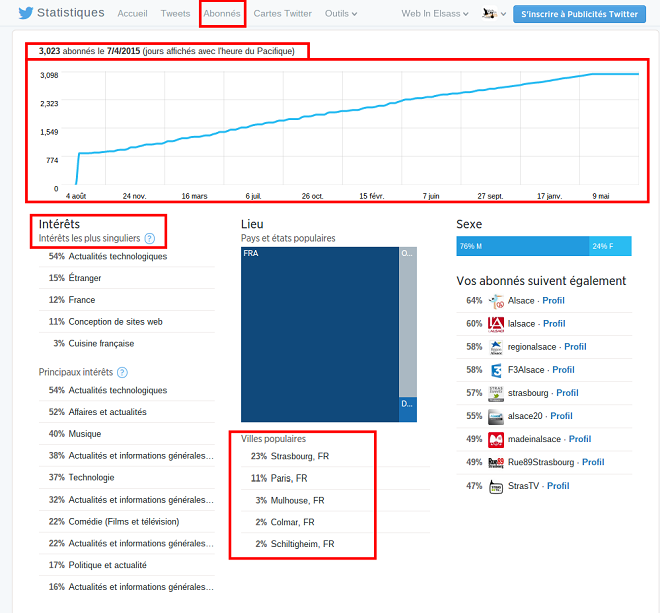Image resolution: width=660 pixels, height=613 pixels.
Task: Click 22% Comédie (Films et télévision) row
Action: (x=126, y=522)
